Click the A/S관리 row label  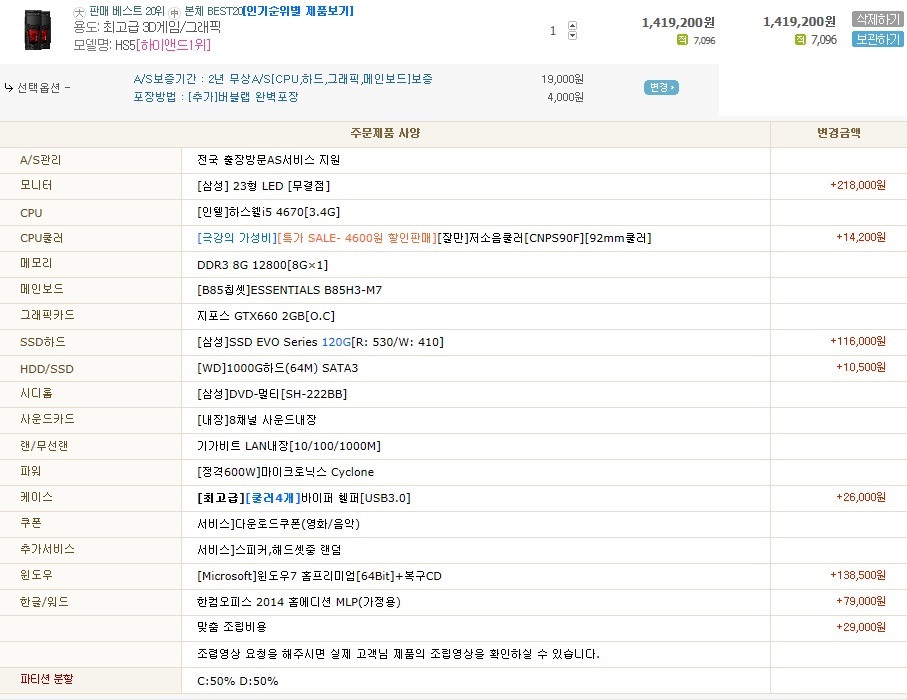40,160
